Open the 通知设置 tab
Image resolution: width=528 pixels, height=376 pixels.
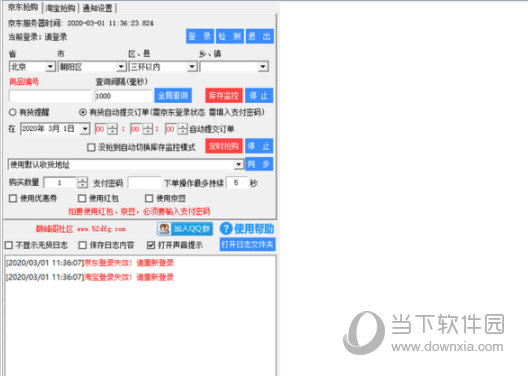coord(97,8)
